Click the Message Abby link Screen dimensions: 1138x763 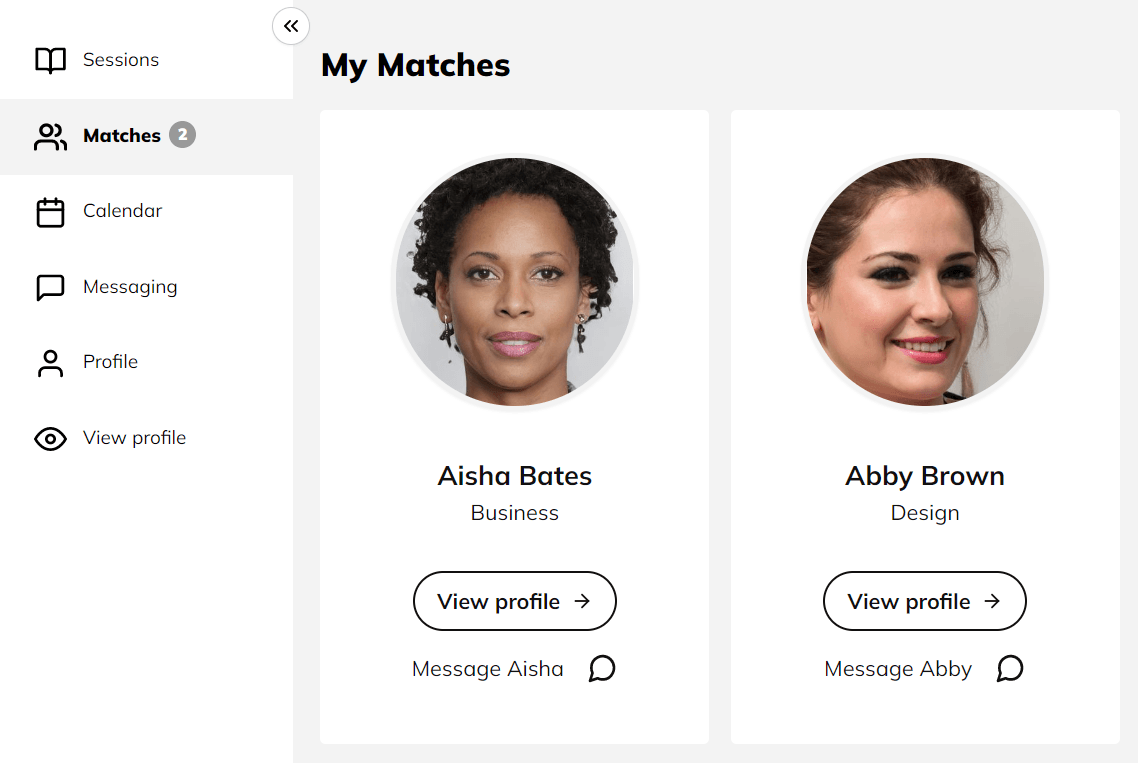click(898, 669)
